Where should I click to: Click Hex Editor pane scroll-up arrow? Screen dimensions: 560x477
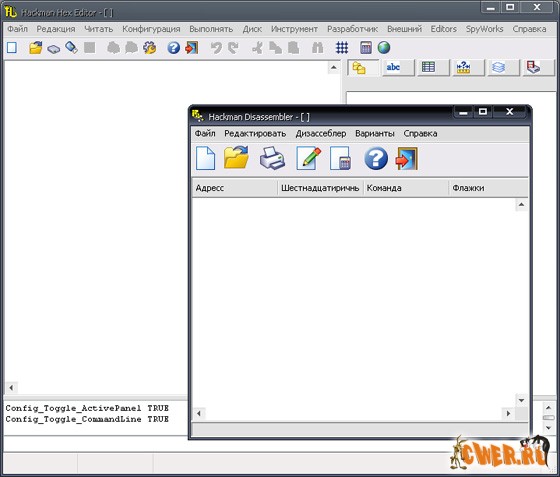334,67
